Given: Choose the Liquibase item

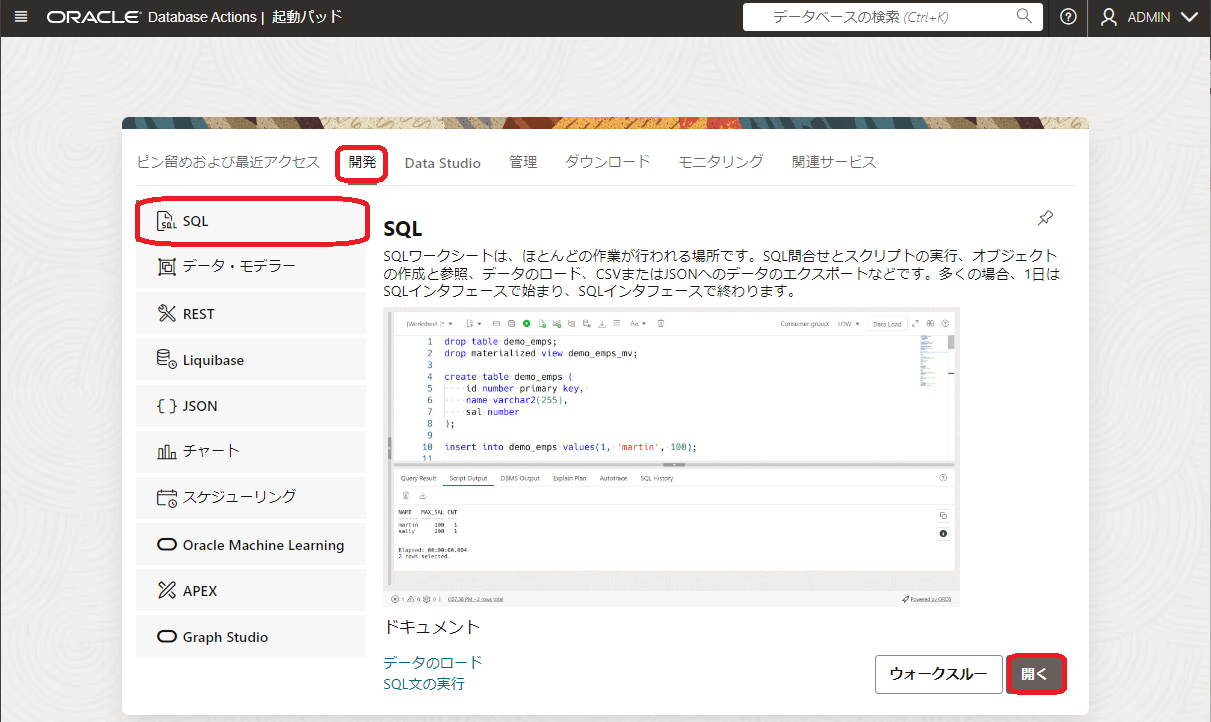Looking at the screenshot, I should [x=250, y=360].
